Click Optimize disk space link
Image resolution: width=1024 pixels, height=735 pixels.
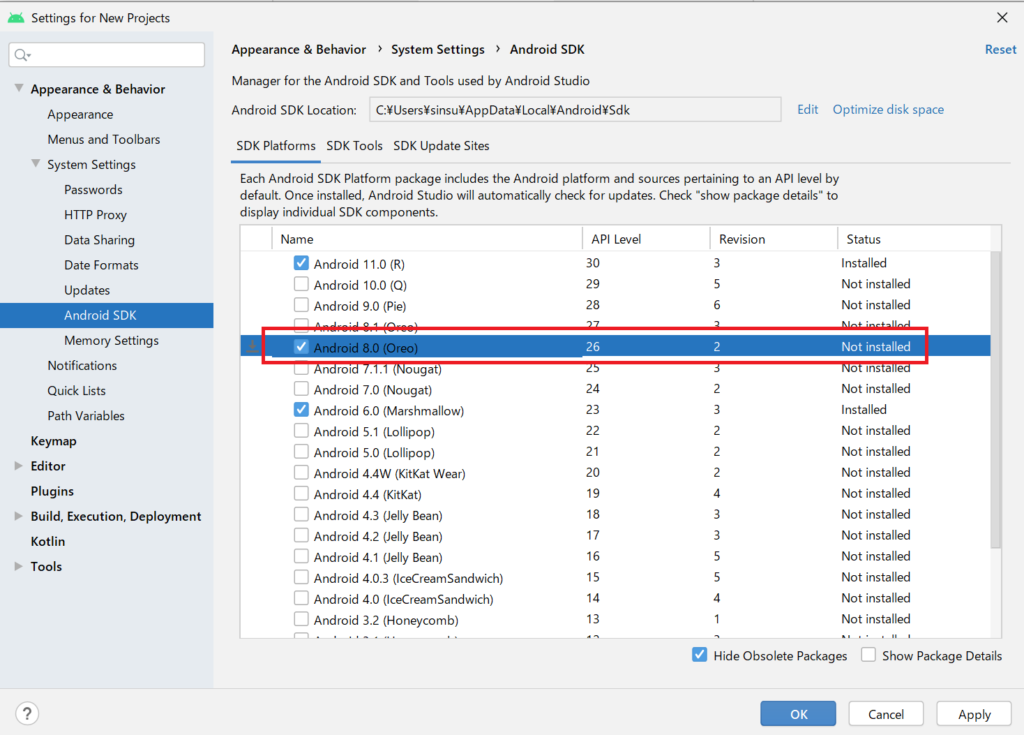pyautogui.click(x=888, y=110)
